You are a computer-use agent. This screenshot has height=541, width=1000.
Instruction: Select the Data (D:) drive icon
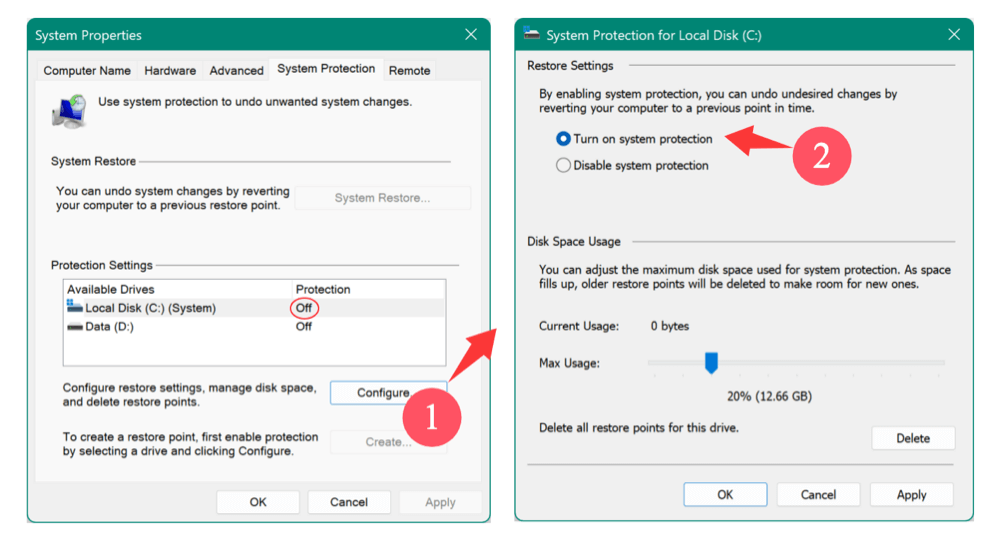pyautogui.click(x=74, y=327)
